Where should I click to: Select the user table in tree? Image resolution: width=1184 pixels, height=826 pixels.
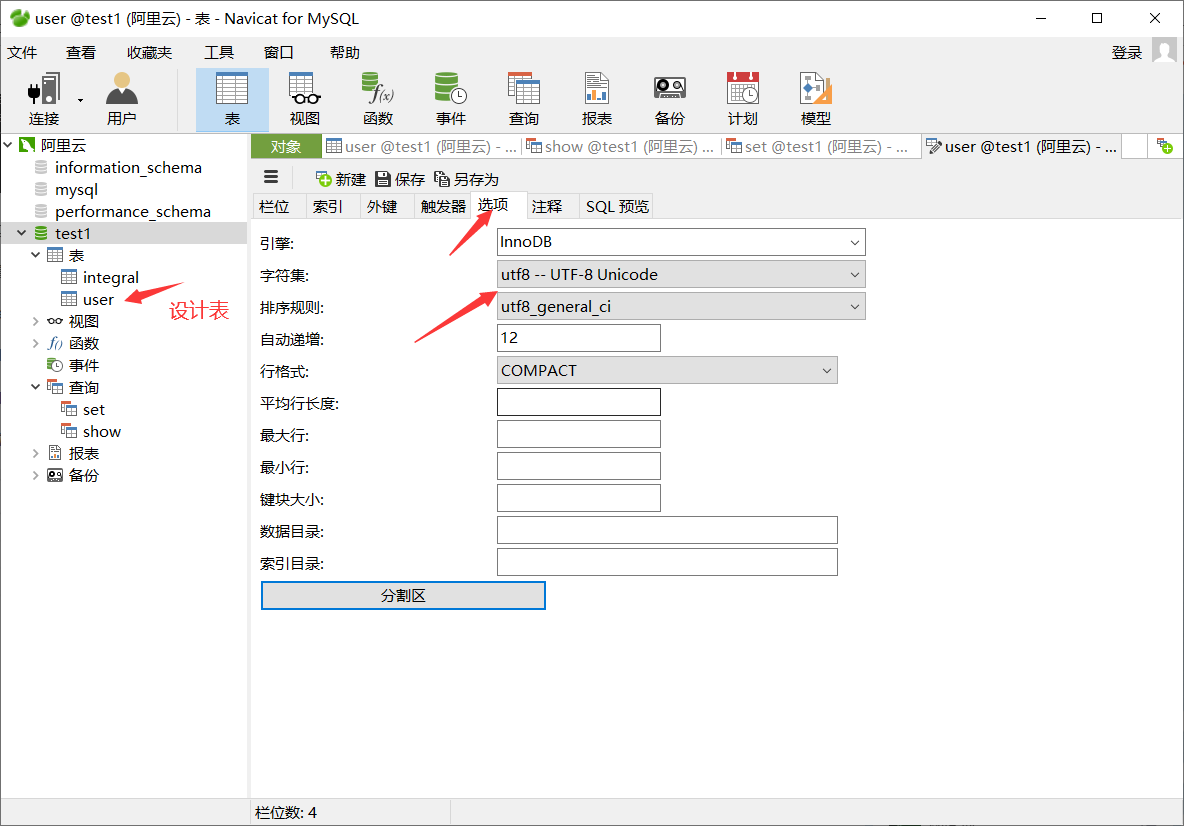[98, 299]
